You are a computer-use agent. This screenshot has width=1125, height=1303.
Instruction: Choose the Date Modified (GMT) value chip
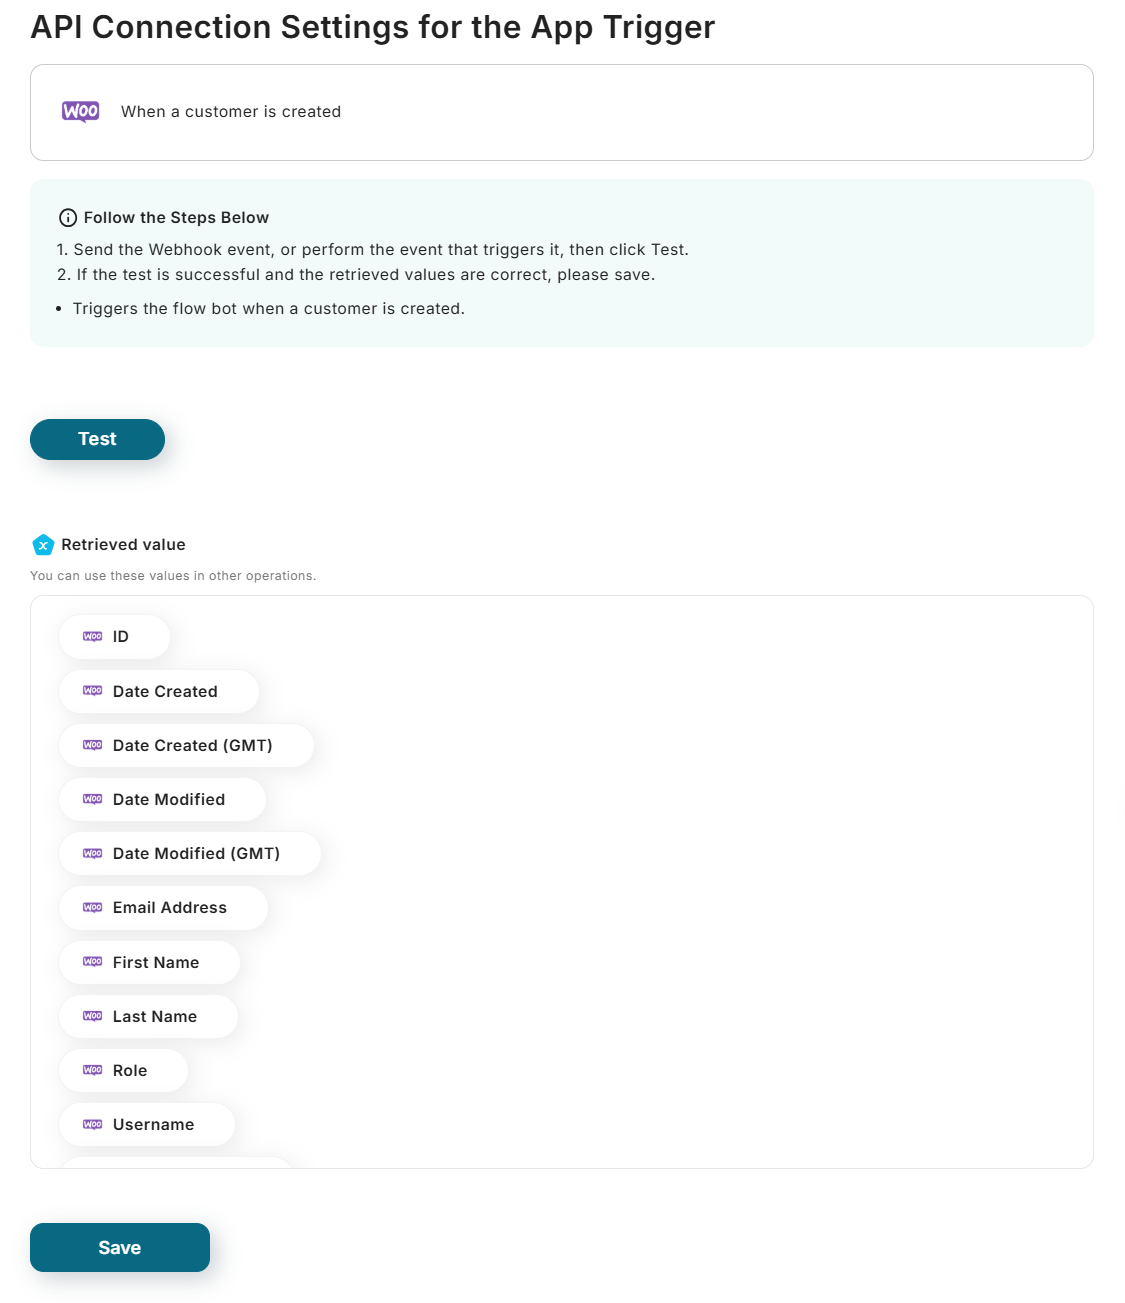click(191, 854)
